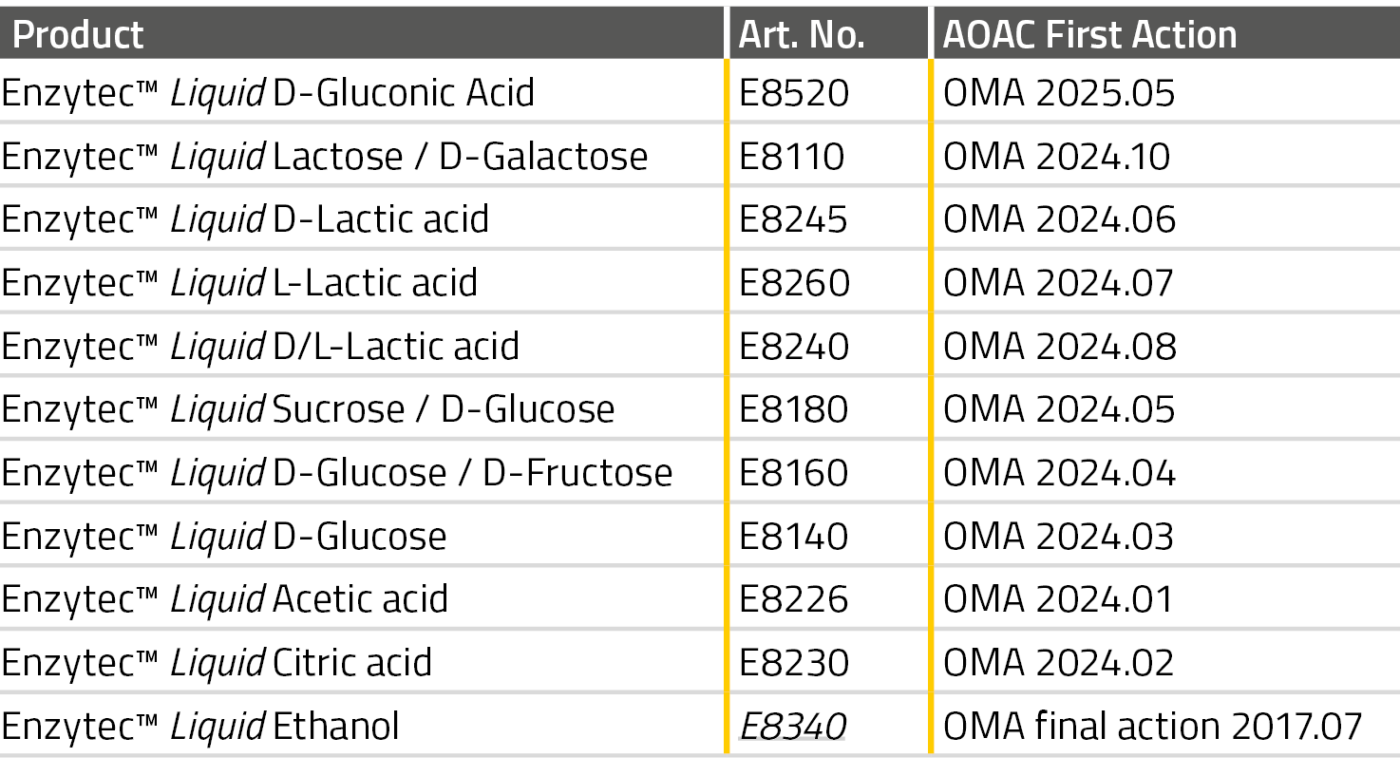This screenshot has width=1400, height=776.
Task: Click article number E8520
Action: (793, 93)
